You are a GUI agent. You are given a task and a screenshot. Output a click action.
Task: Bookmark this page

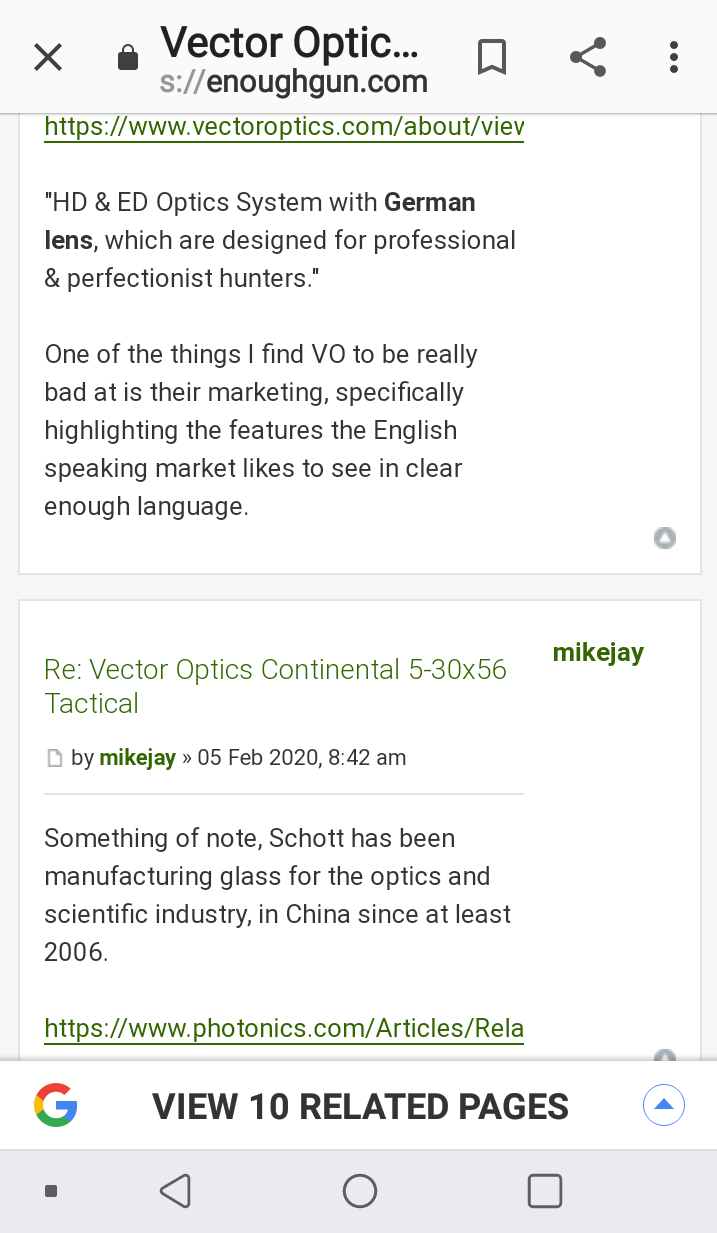pos(491,57)
